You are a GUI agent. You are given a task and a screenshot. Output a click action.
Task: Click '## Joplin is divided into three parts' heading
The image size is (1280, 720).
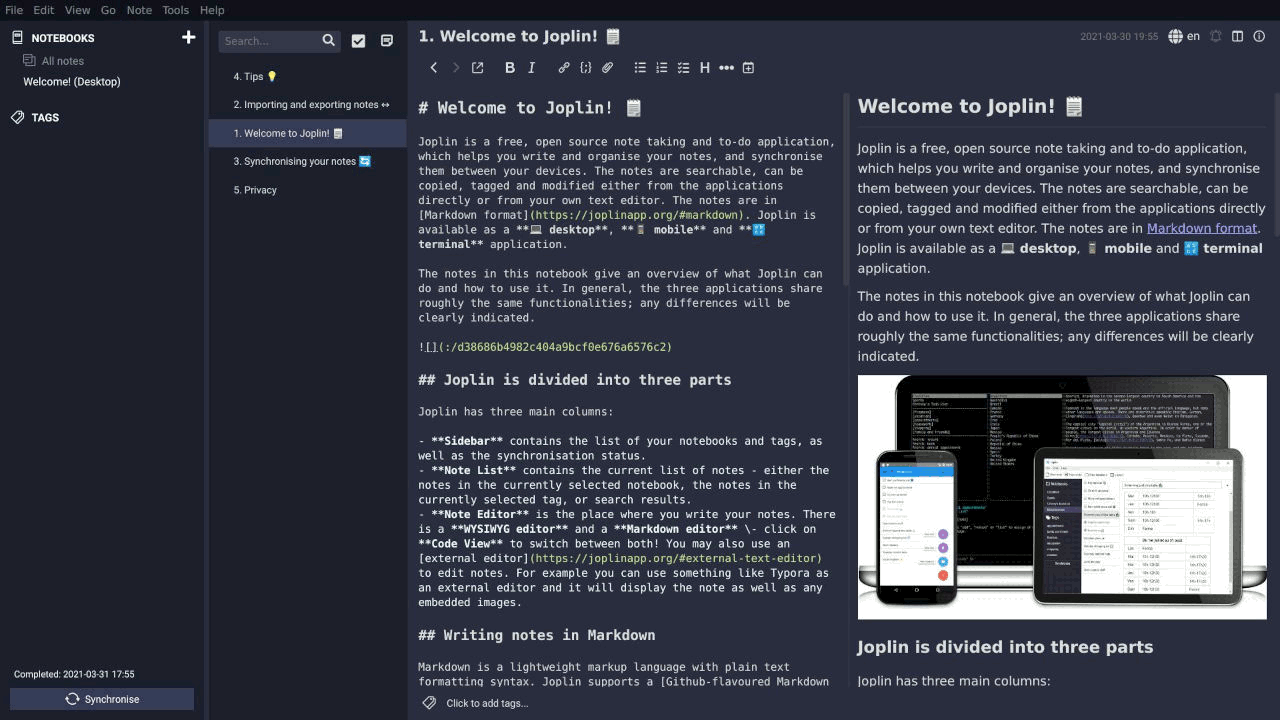[x=575, y=380]
